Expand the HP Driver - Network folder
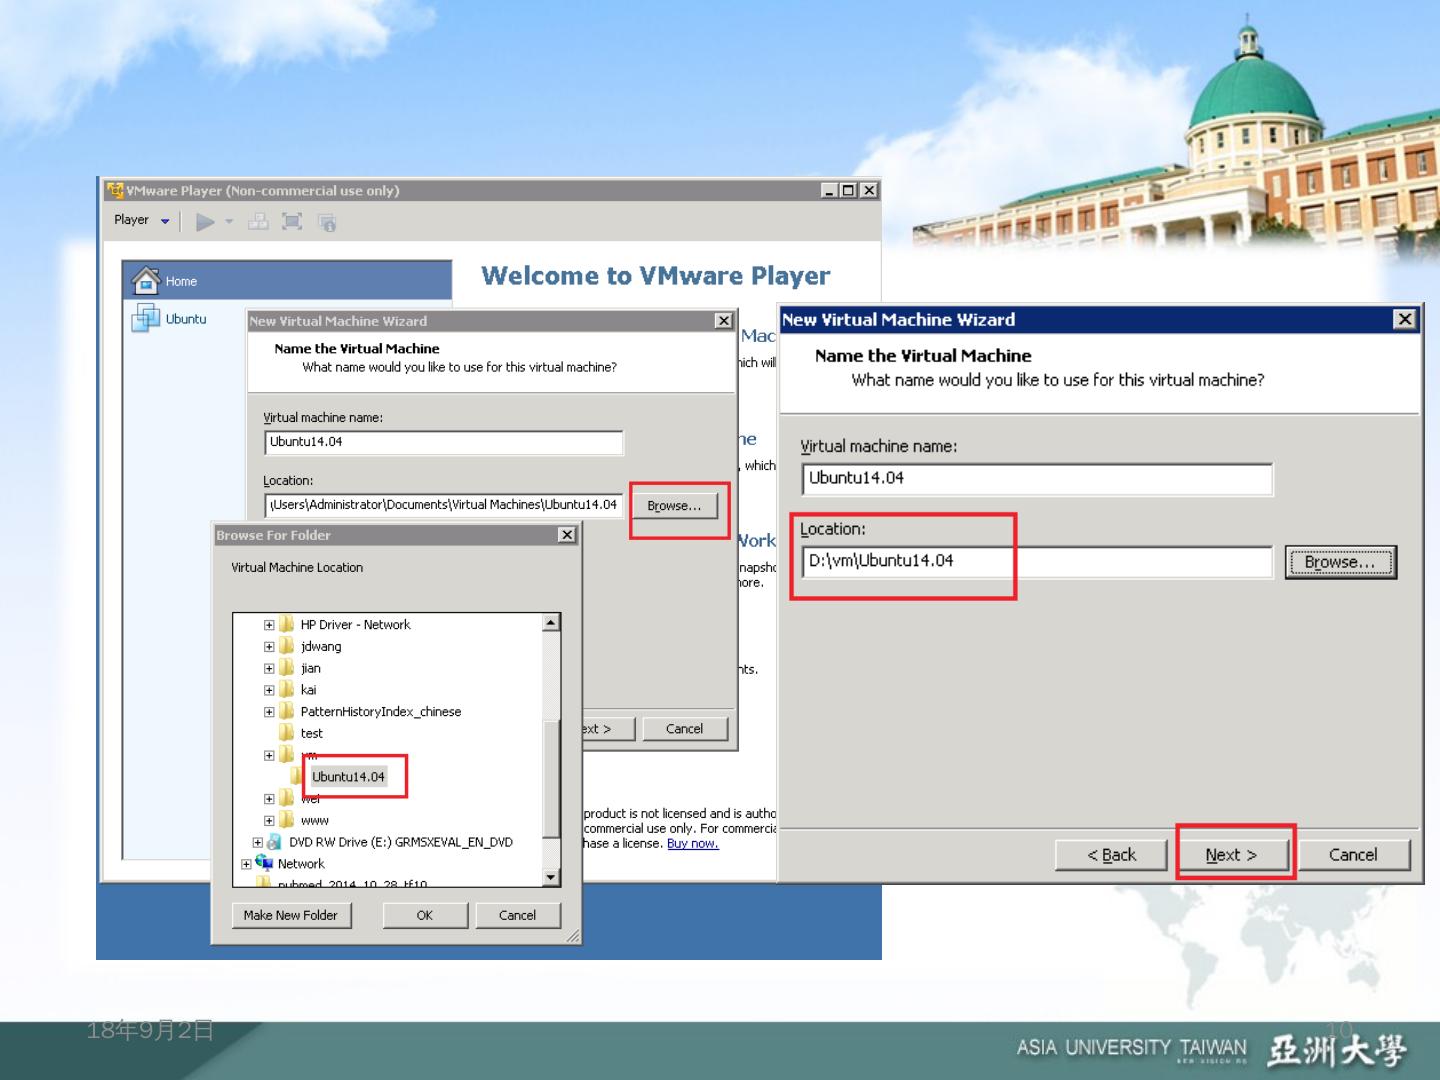 coord(269,625)
